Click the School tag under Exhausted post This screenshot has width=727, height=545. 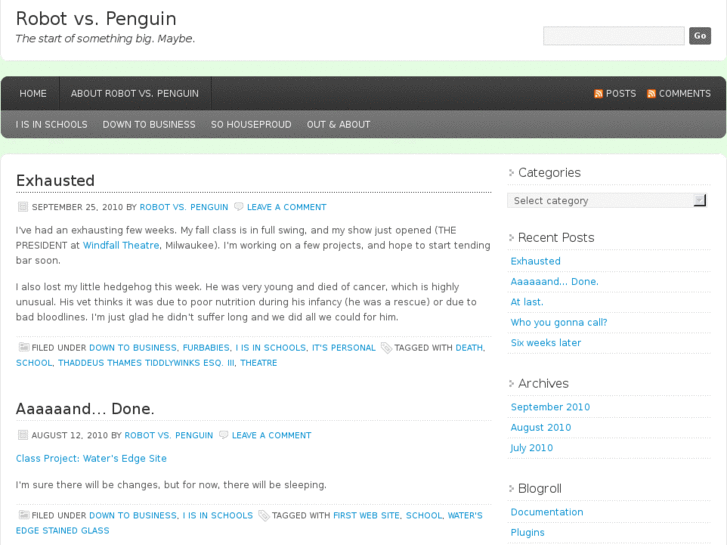[34, 363]
